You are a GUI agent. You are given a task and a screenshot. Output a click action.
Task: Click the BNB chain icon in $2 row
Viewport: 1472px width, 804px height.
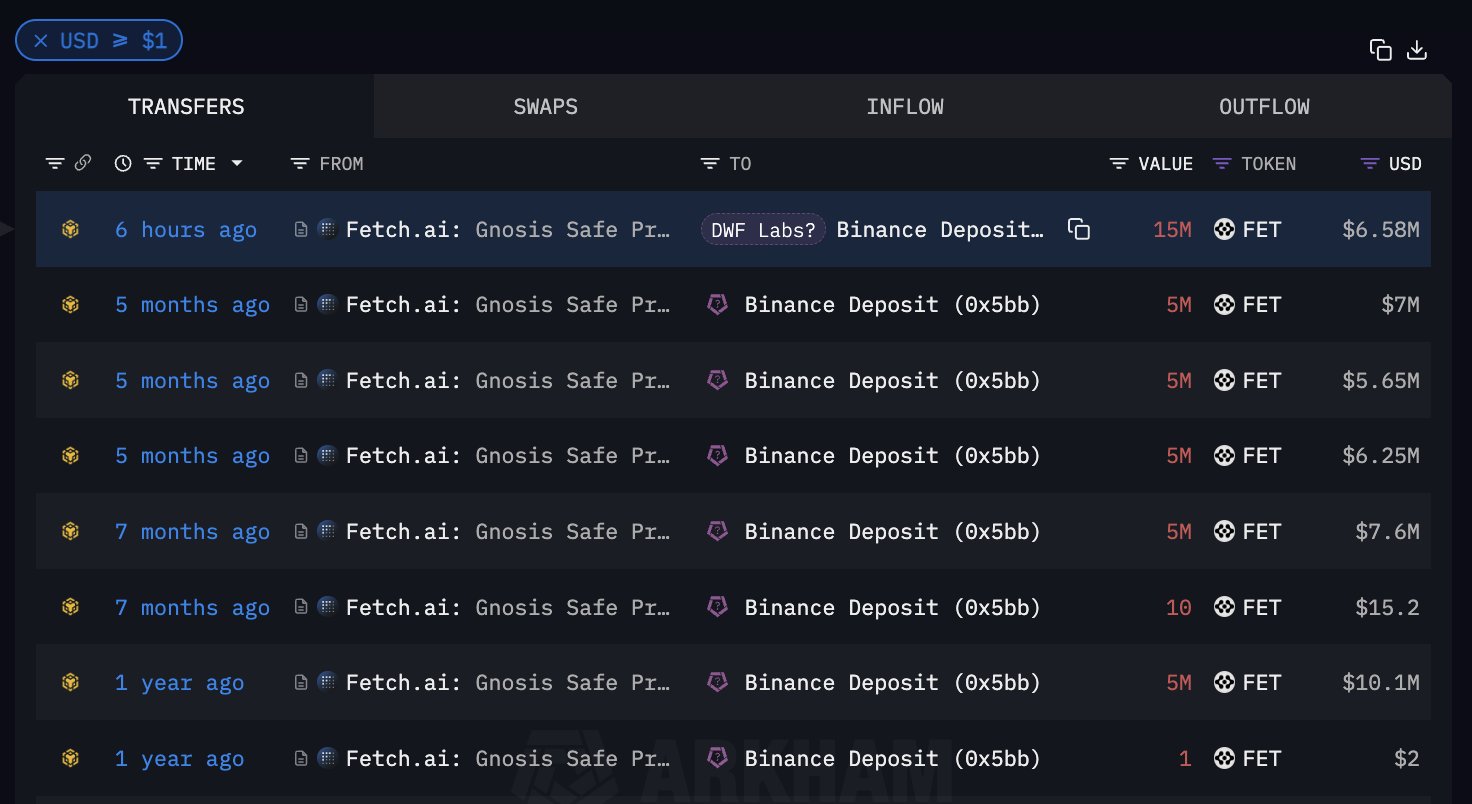click(70, 758)
